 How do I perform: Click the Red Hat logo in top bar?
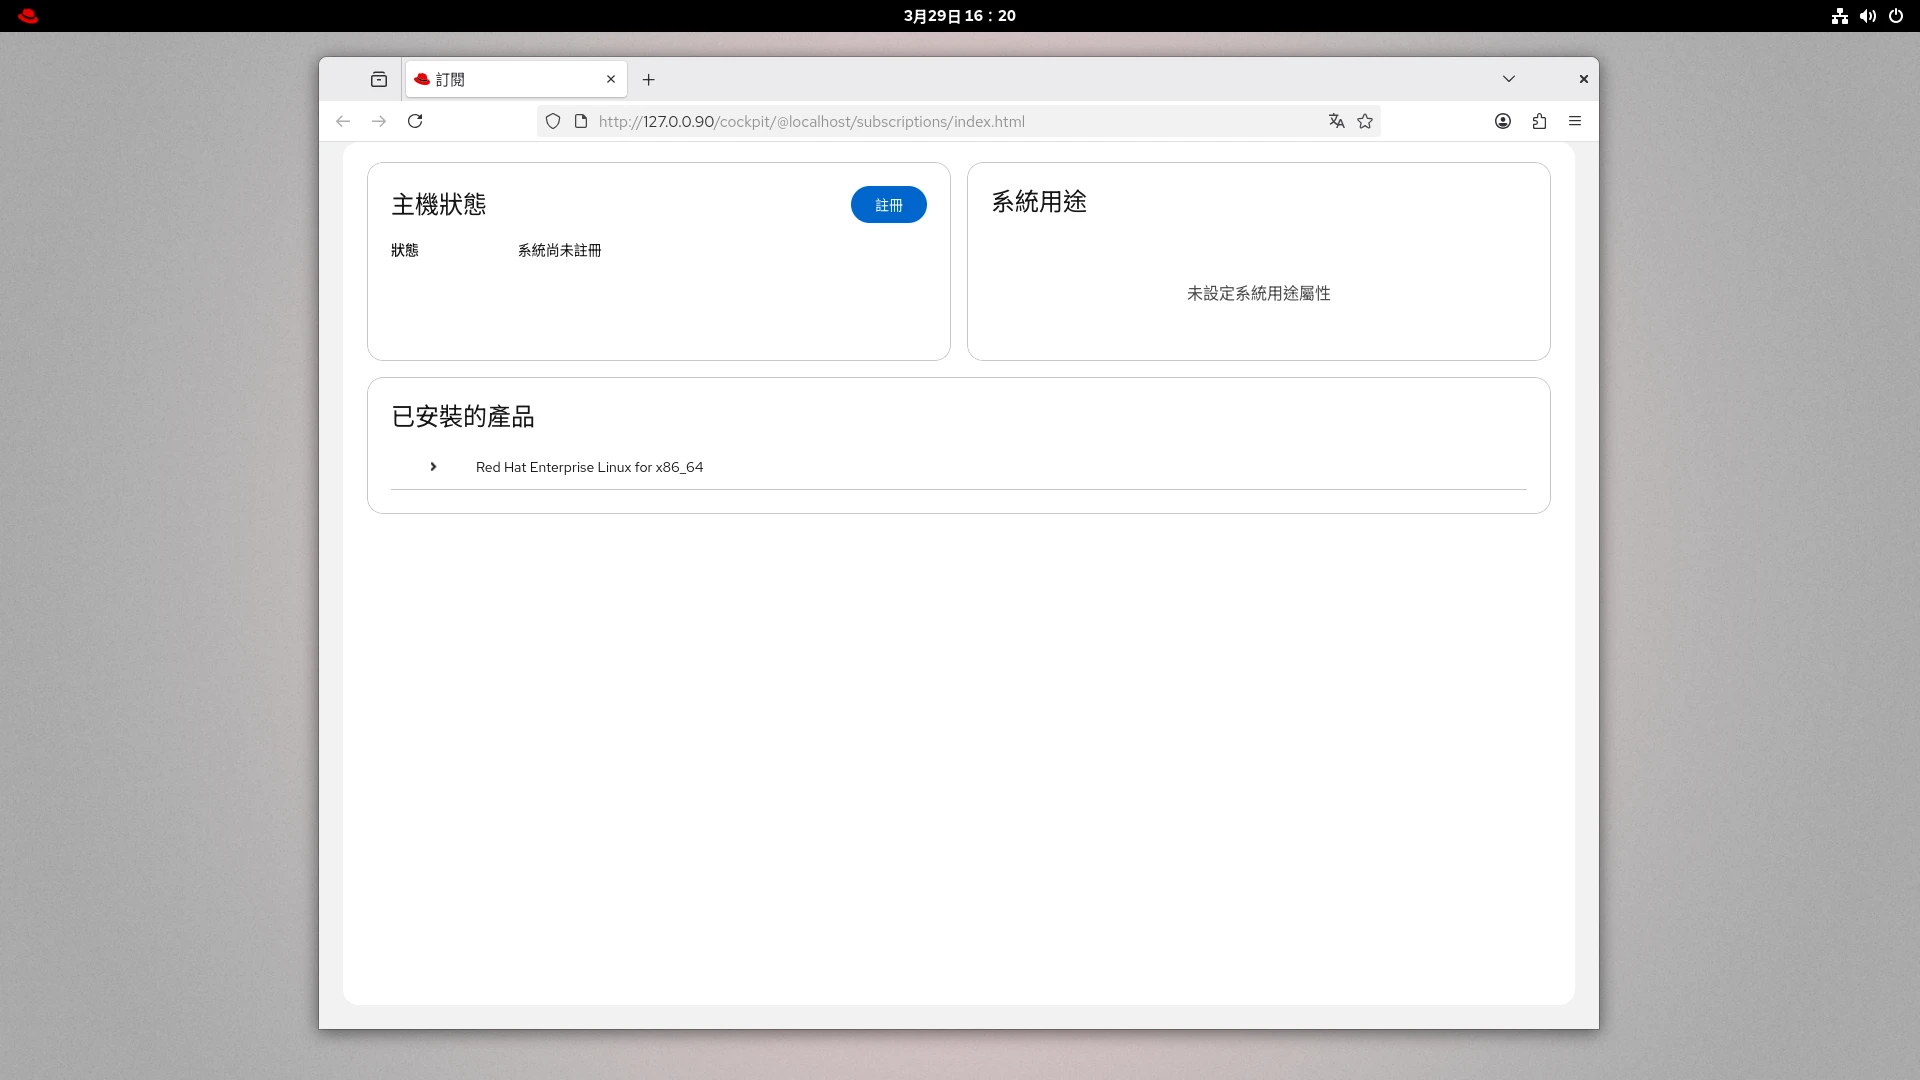(28, 16)
